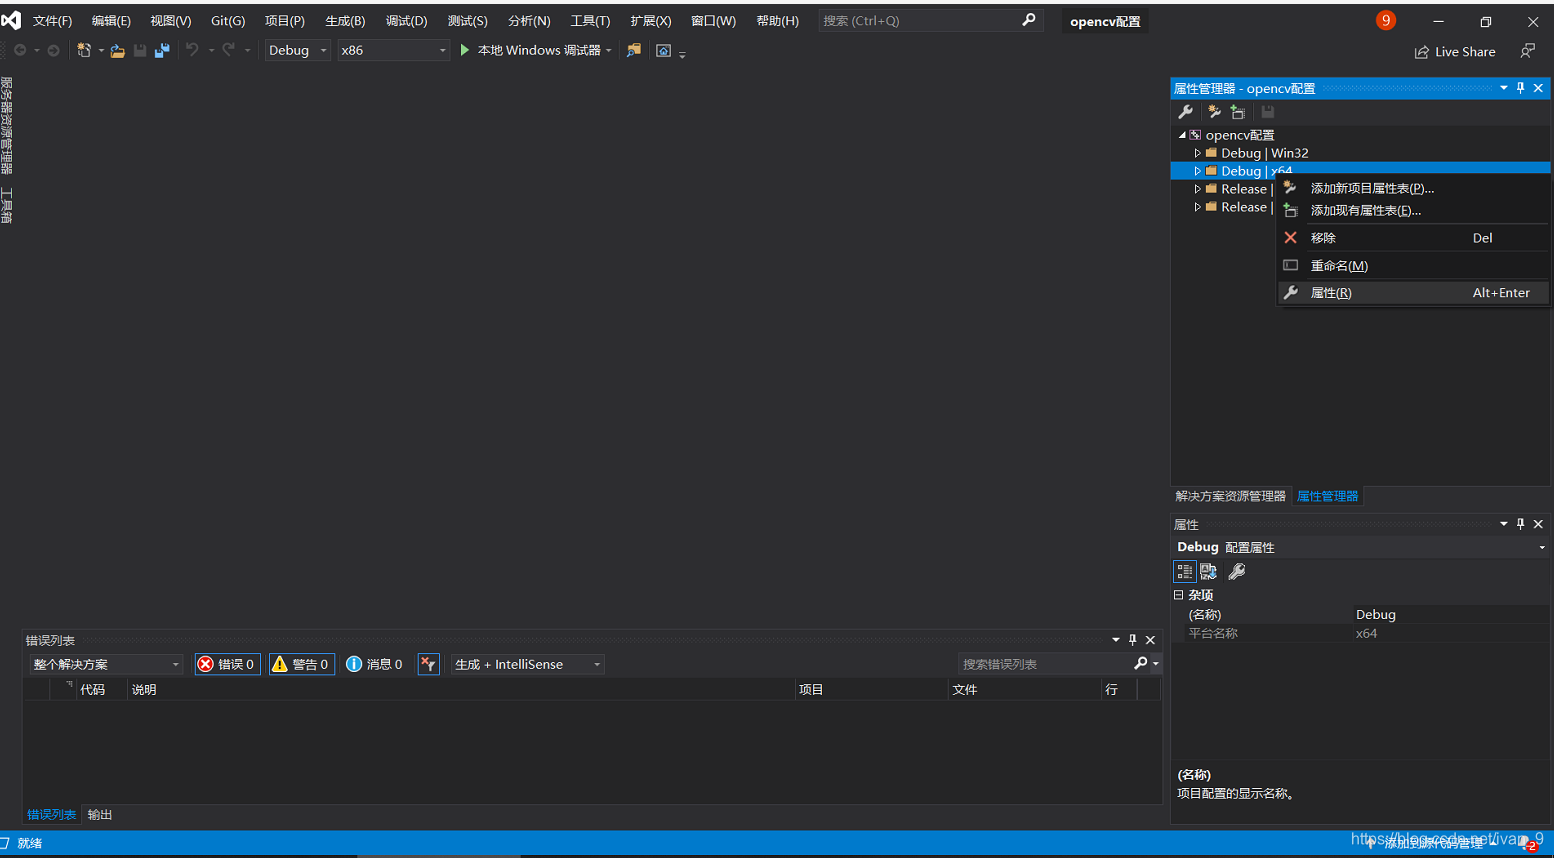Select the Debug | Win32 tree row
This screenshot has width=1554, height=858.
(x=1360, y=153)
